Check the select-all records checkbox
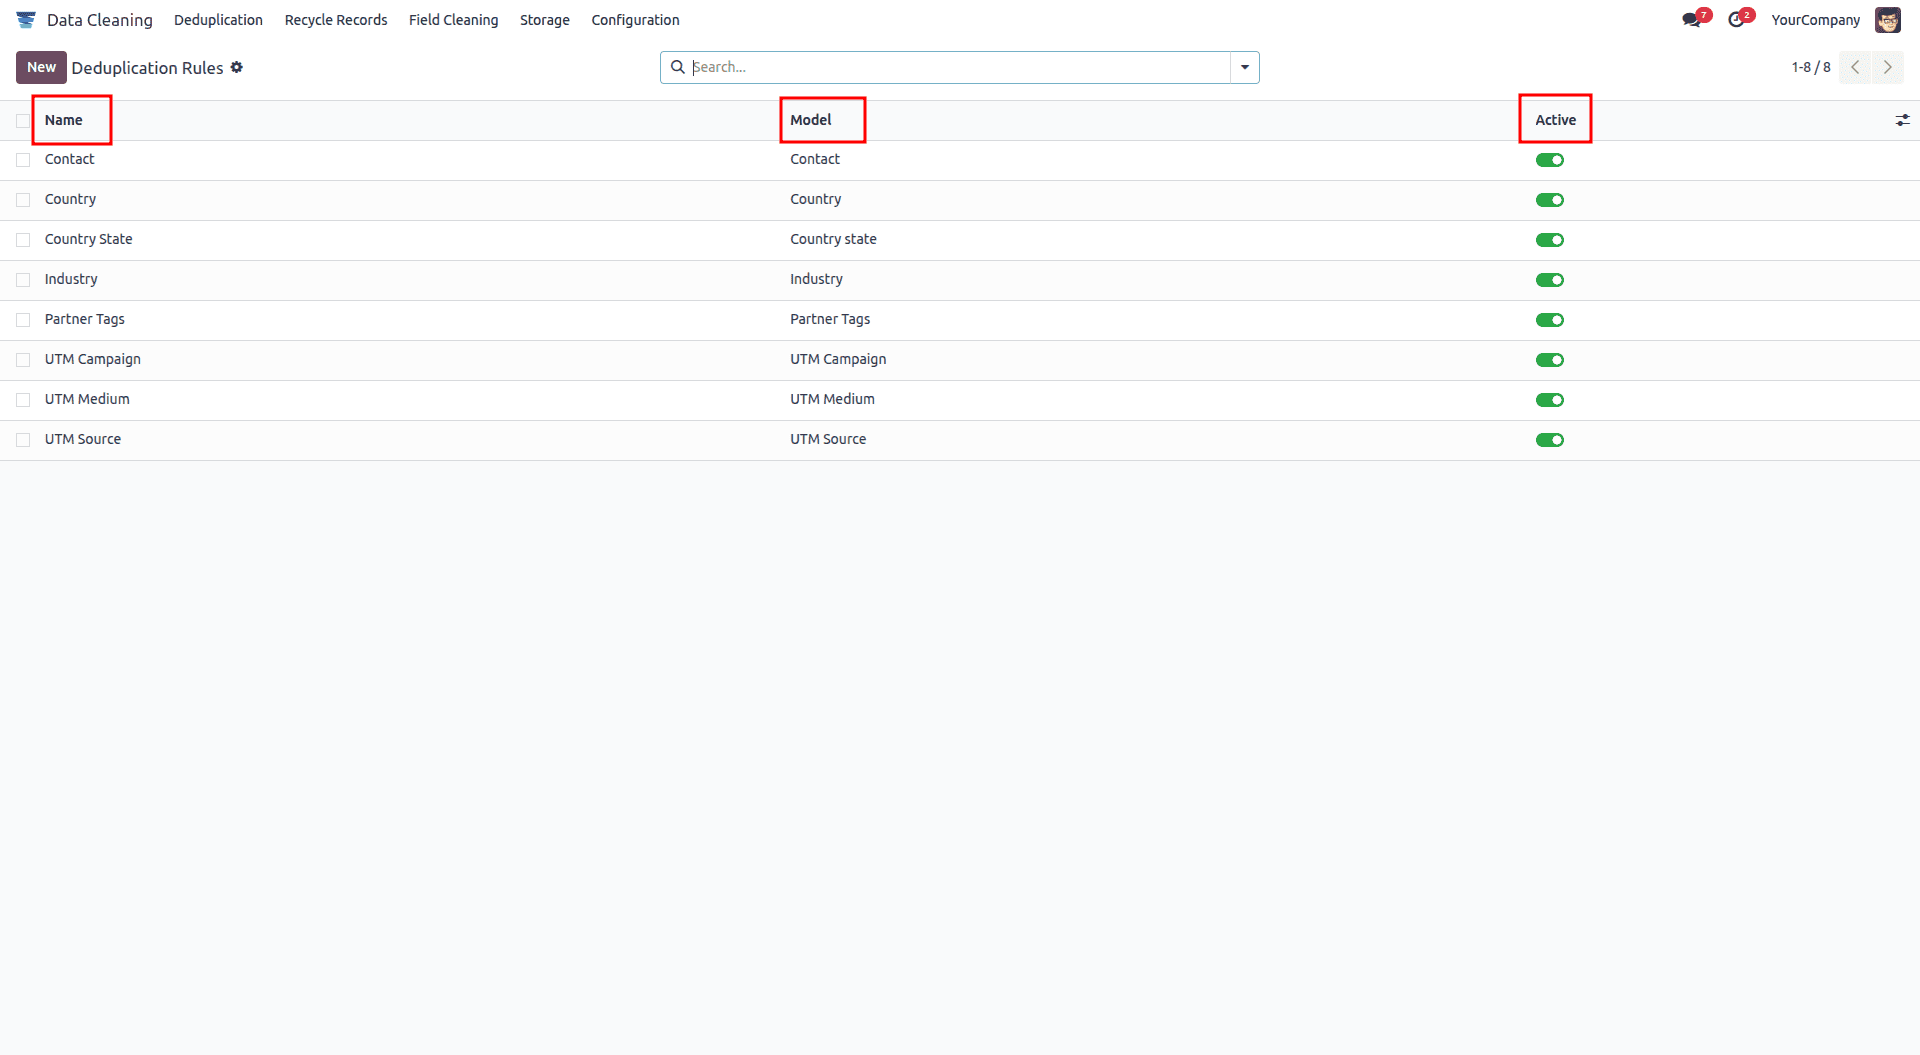This screenshot has width=1920, height=1055. tap(23, 119)
